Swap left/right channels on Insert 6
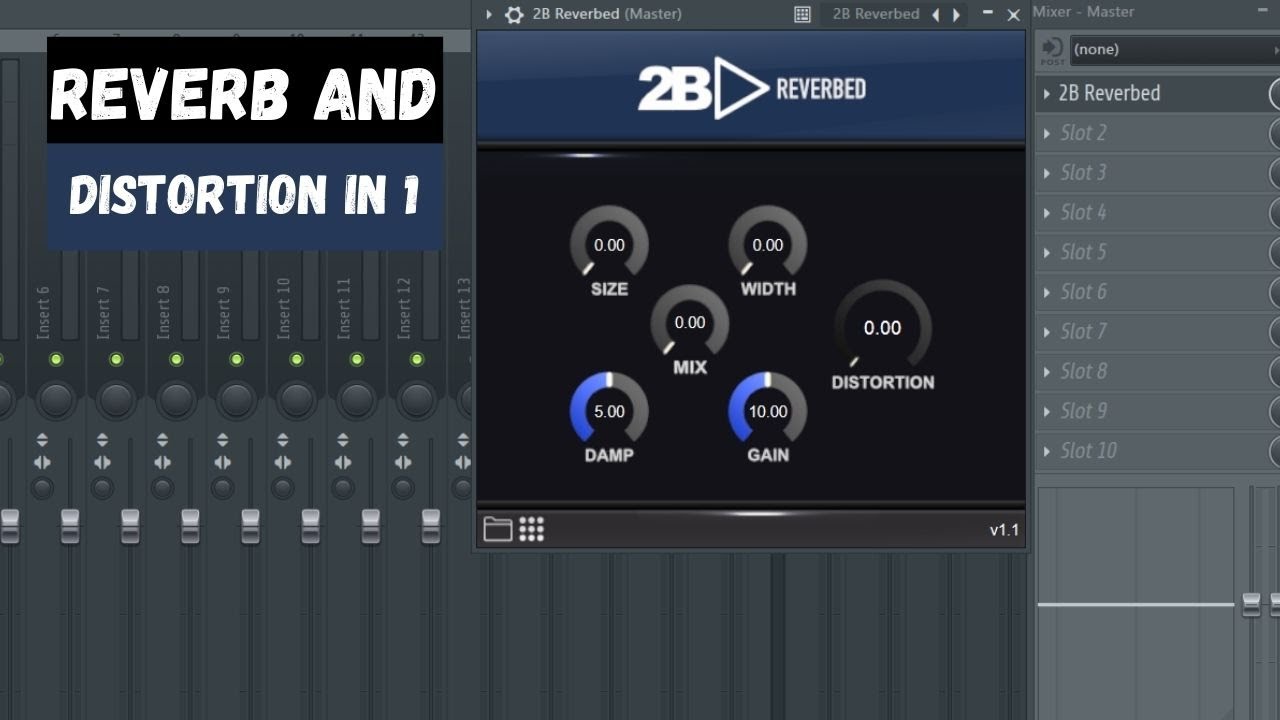The image size is (1280, 720). 42,462
